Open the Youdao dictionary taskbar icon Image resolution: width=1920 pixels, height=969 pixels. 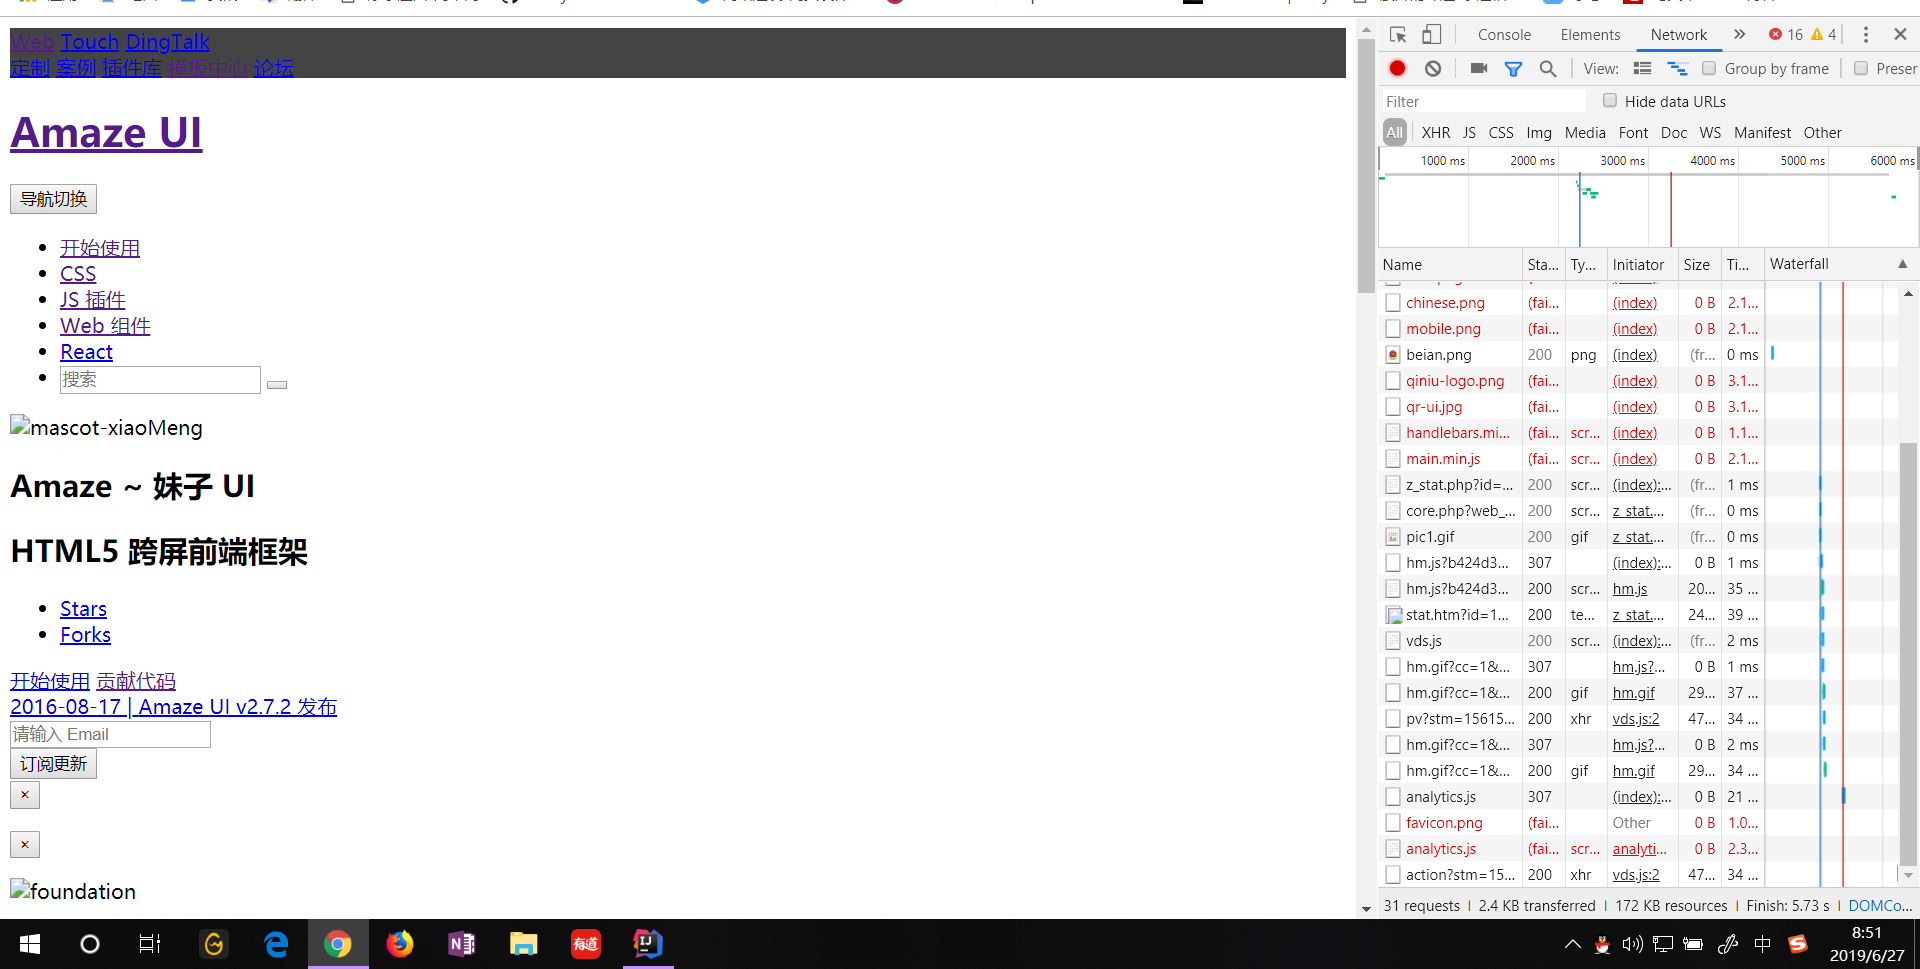[x=586, y=944]
